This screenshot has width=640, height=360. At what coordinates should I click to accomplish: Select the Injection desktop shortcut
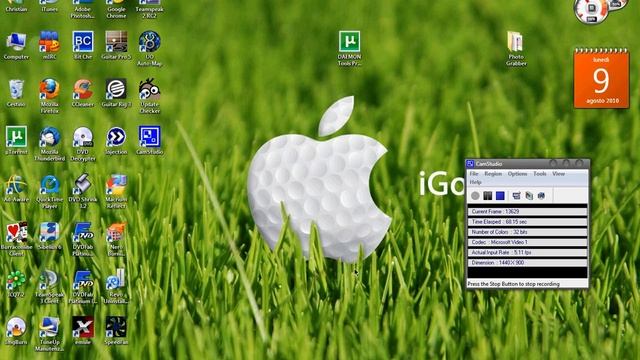116,141
